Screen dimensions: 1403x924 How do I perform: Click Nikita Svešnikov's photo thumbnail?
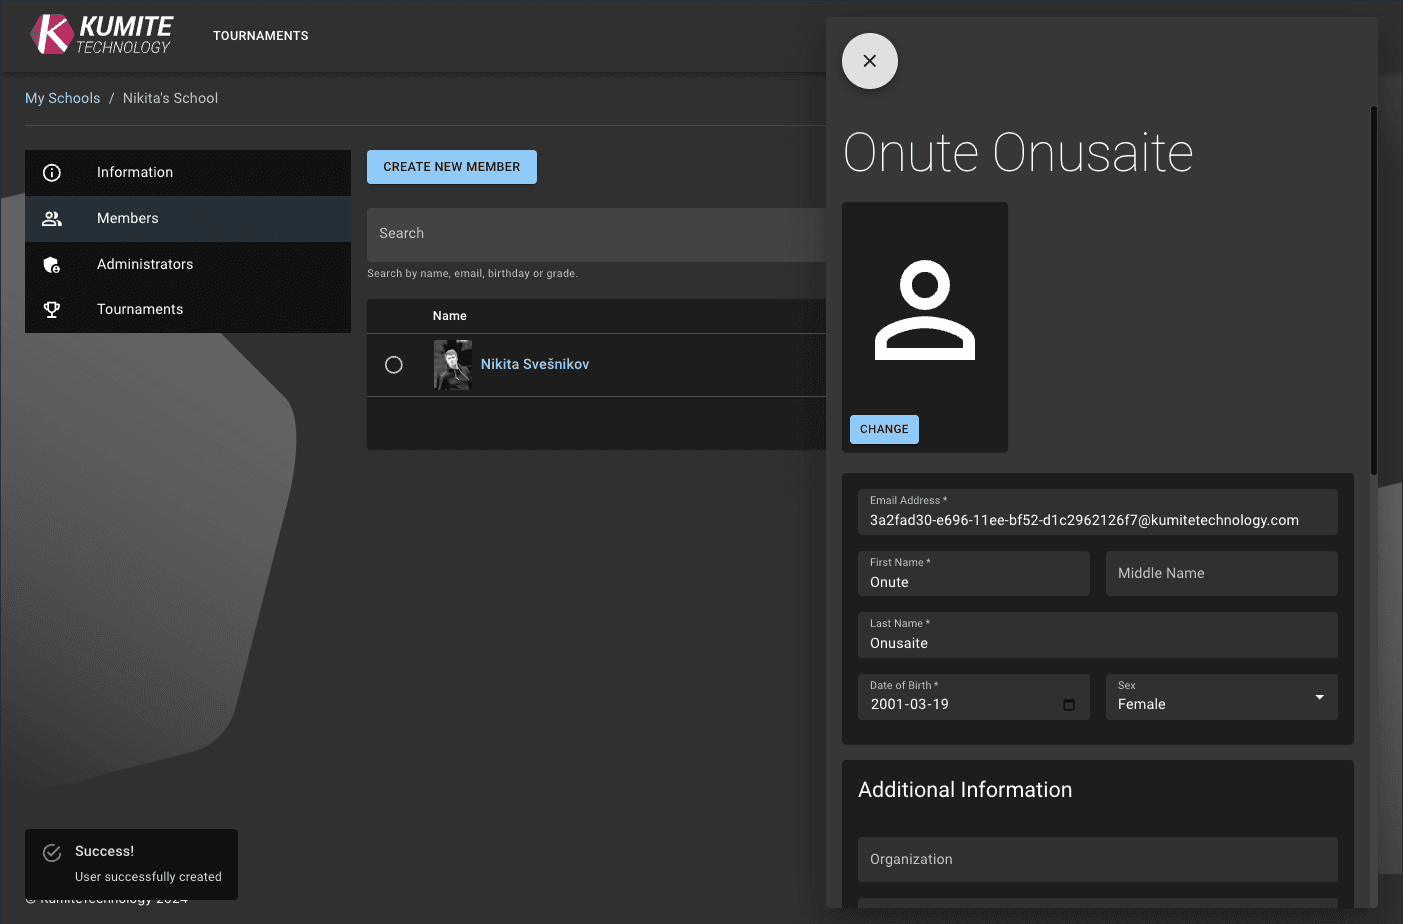[452, 364]
